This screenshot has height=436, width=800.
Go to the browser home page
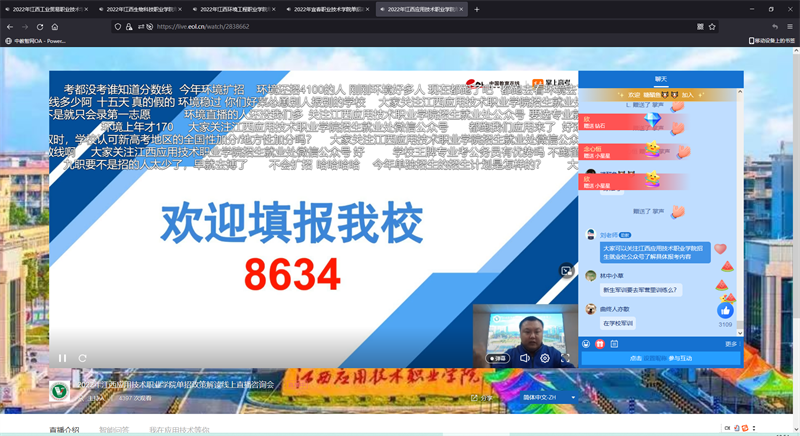click(55, 27)
